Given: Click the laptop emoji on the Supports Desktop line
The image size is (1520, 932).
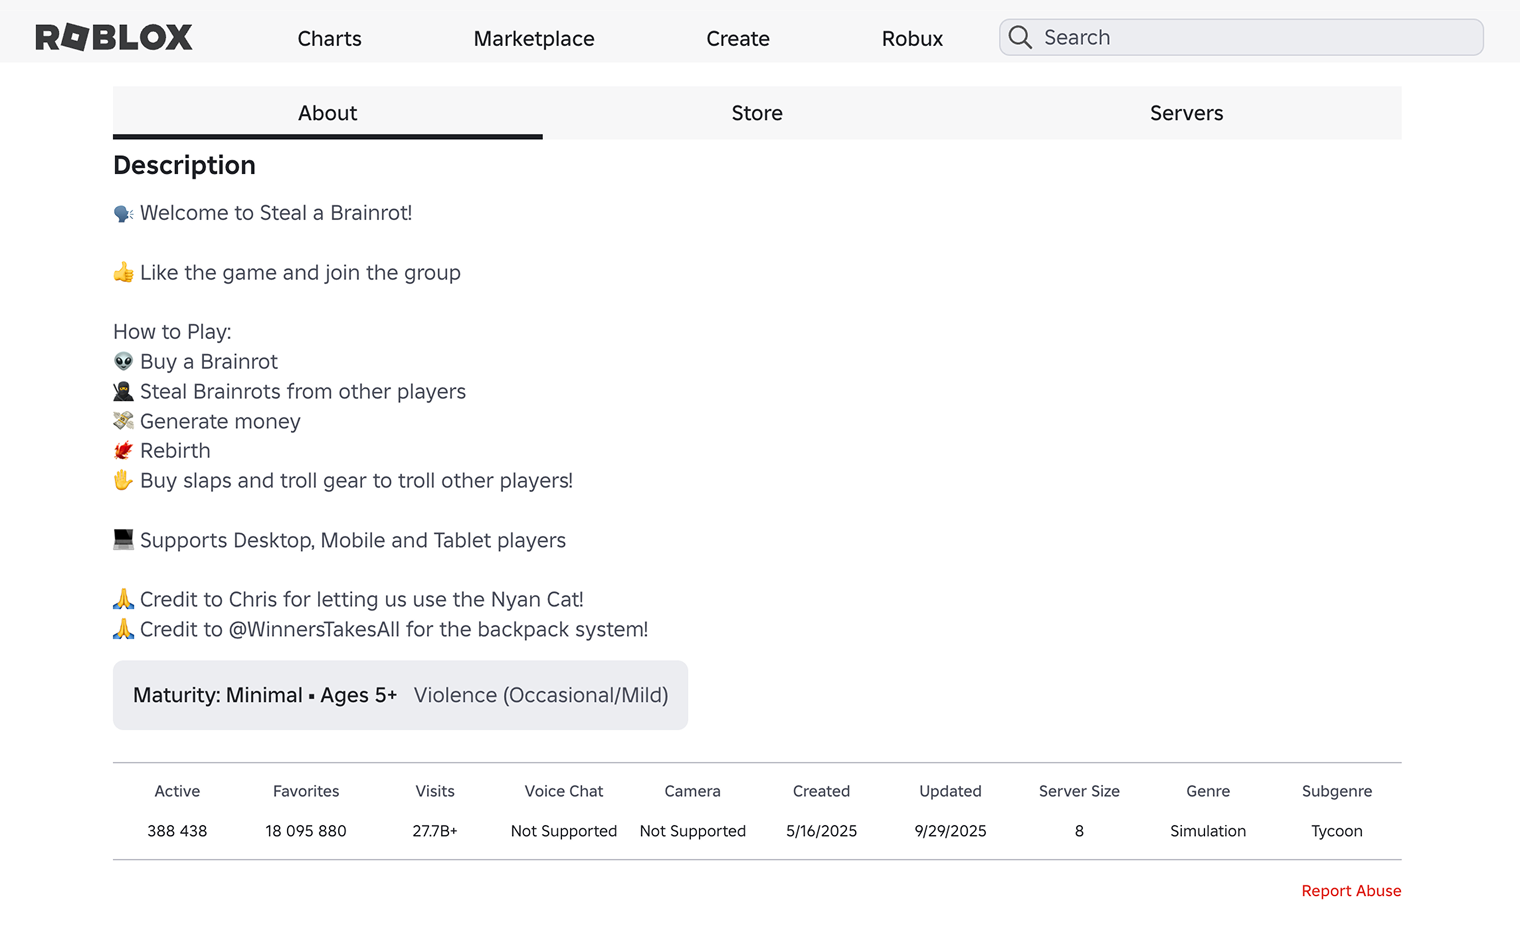Looking at the screenshot, I should click(122, 540).
